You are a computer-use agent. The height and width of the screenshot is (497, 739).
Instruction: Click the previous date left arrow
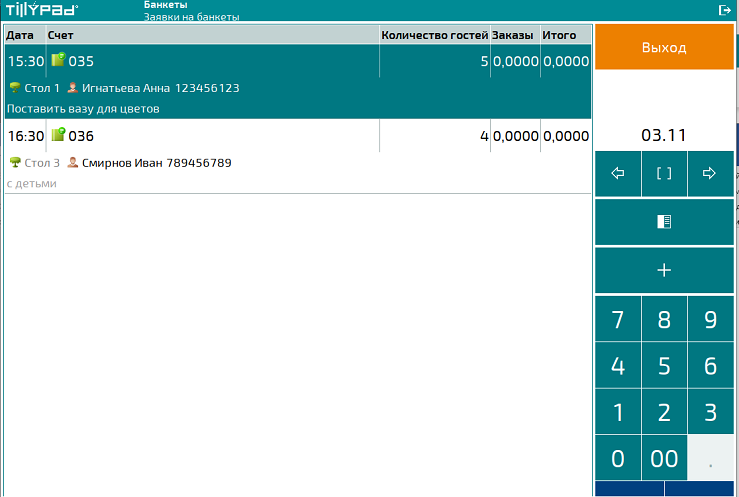[x=617, y=173]
